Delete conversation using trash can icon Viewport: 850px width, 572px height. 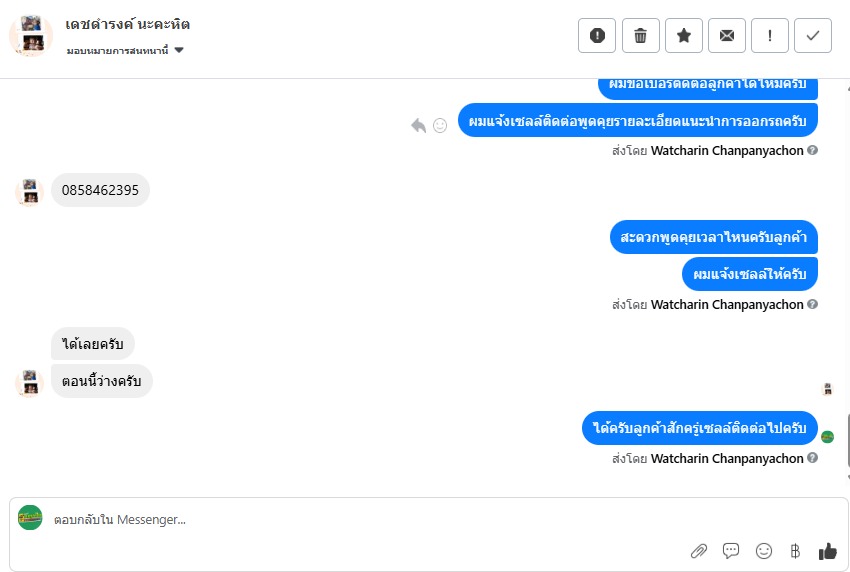(x=640, y=36)
